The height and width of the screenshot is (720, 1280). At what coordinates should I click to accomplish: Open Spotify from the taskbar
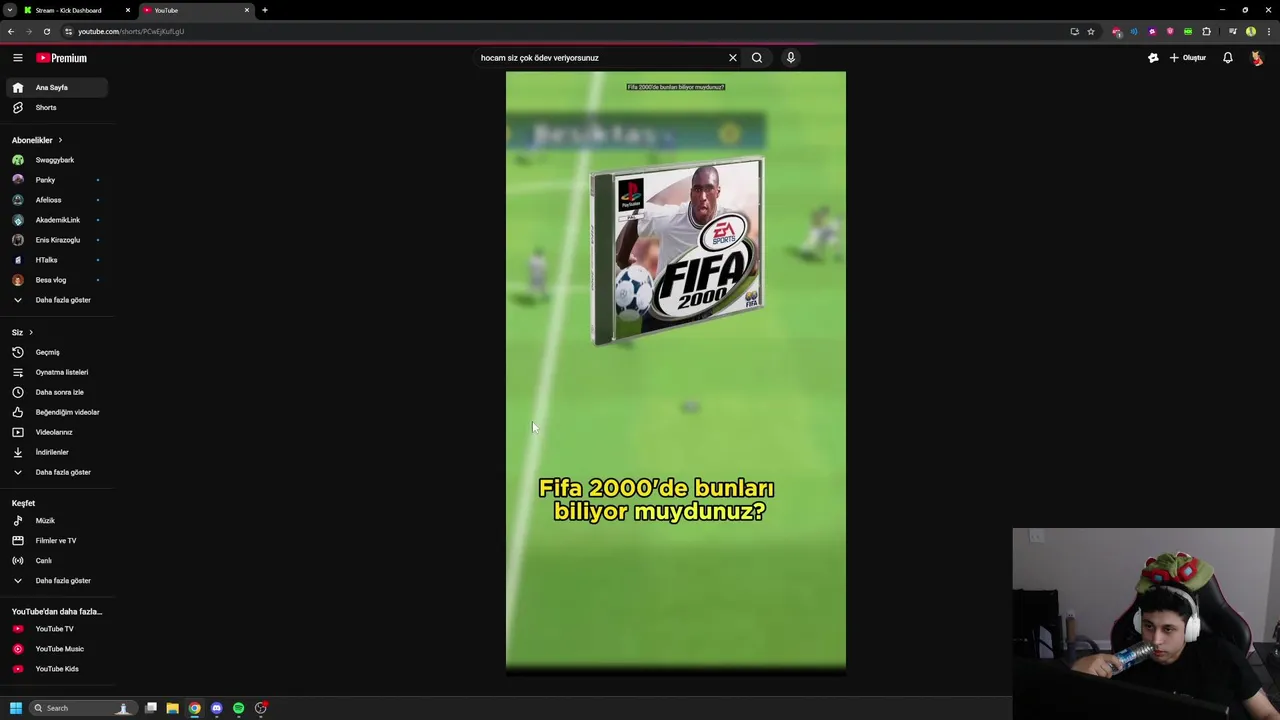point(239,708)
